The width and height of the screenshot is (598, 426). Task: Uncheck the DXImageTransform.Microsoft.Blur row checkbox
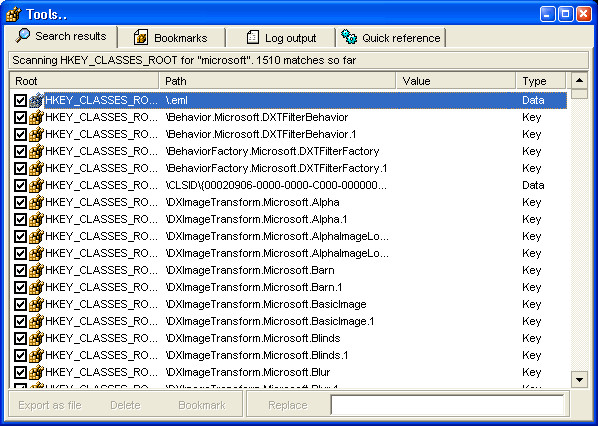[x=20, y=373]
